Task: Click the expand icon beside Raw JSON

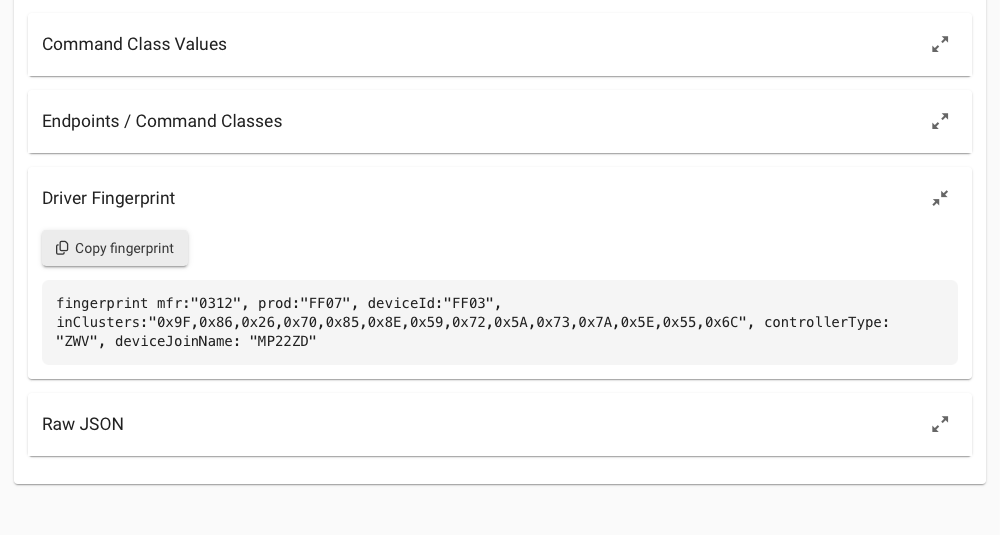Action: click(x=940, y=424)
